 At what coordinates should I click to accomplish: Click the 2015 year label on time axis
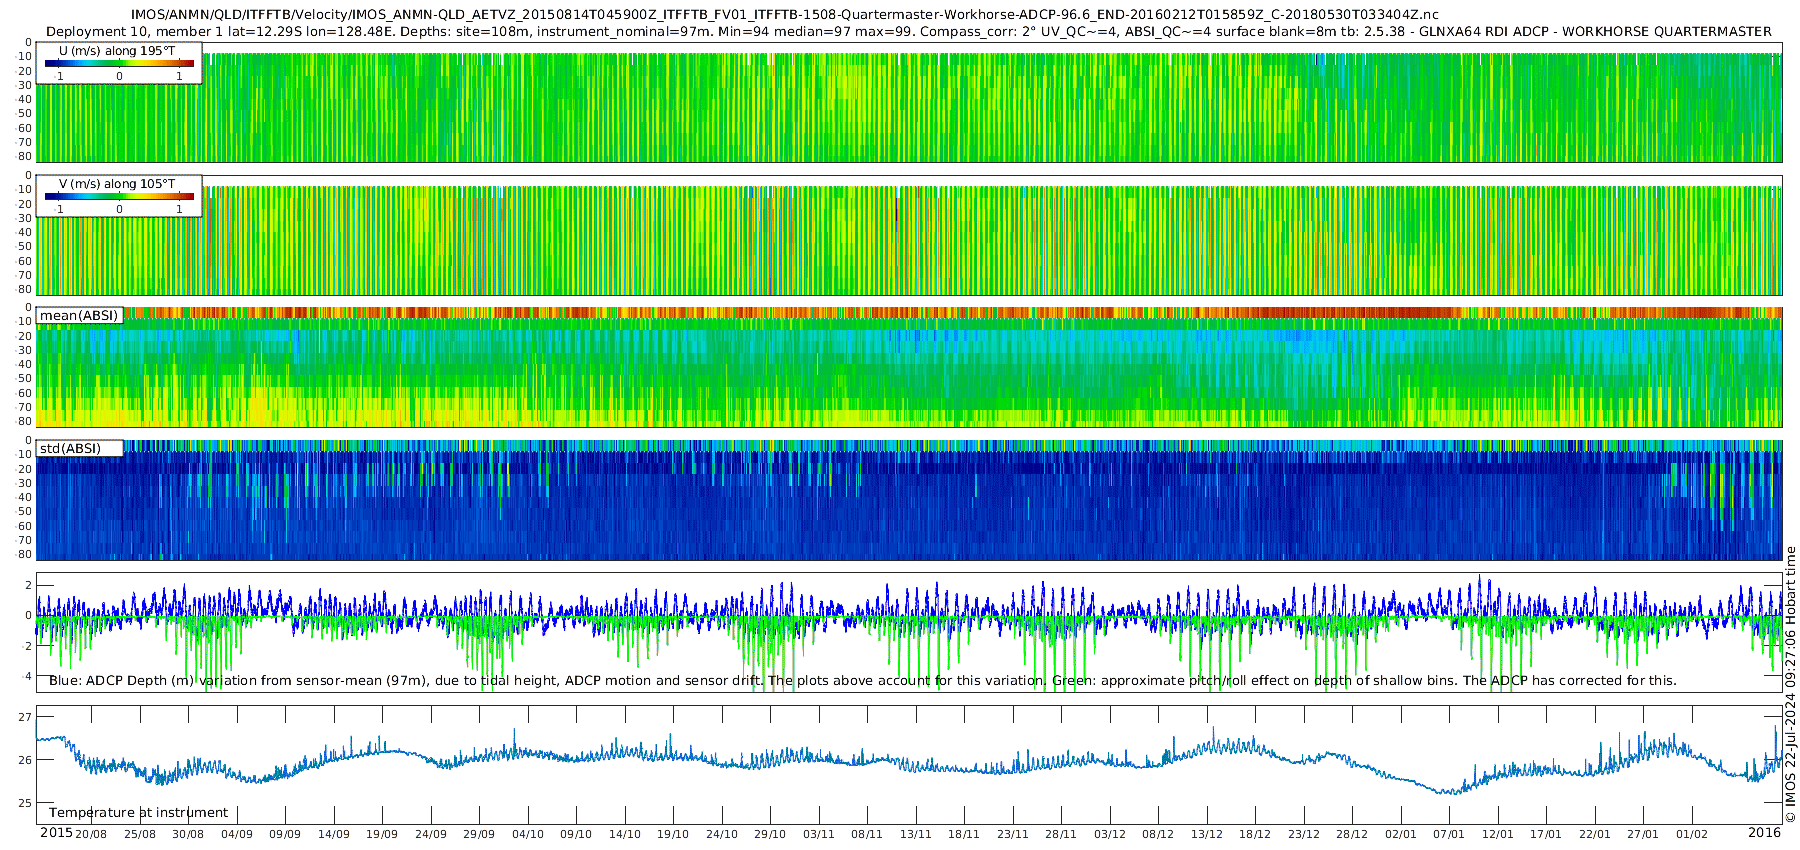56,833
